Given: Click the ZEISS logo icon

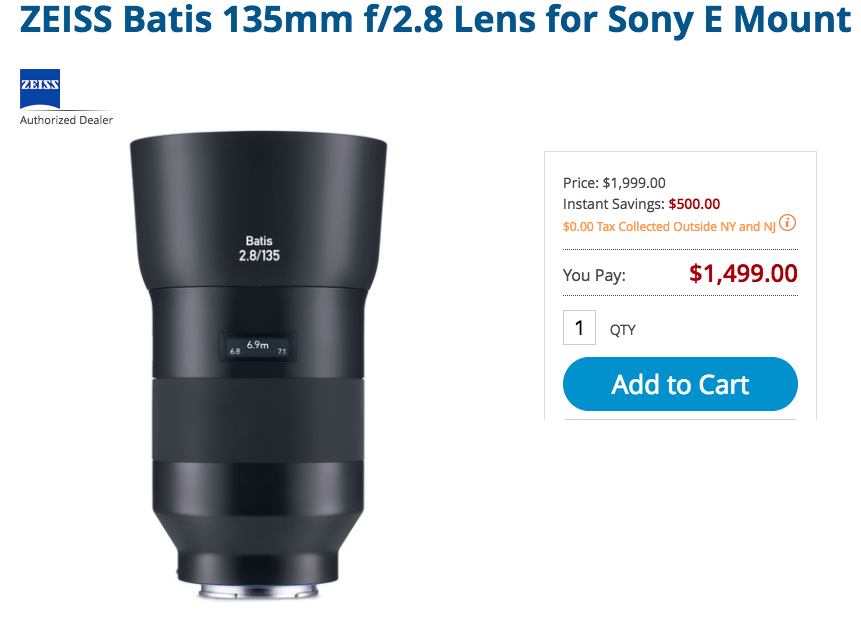Looking at the screenshot, I should 40,89.
